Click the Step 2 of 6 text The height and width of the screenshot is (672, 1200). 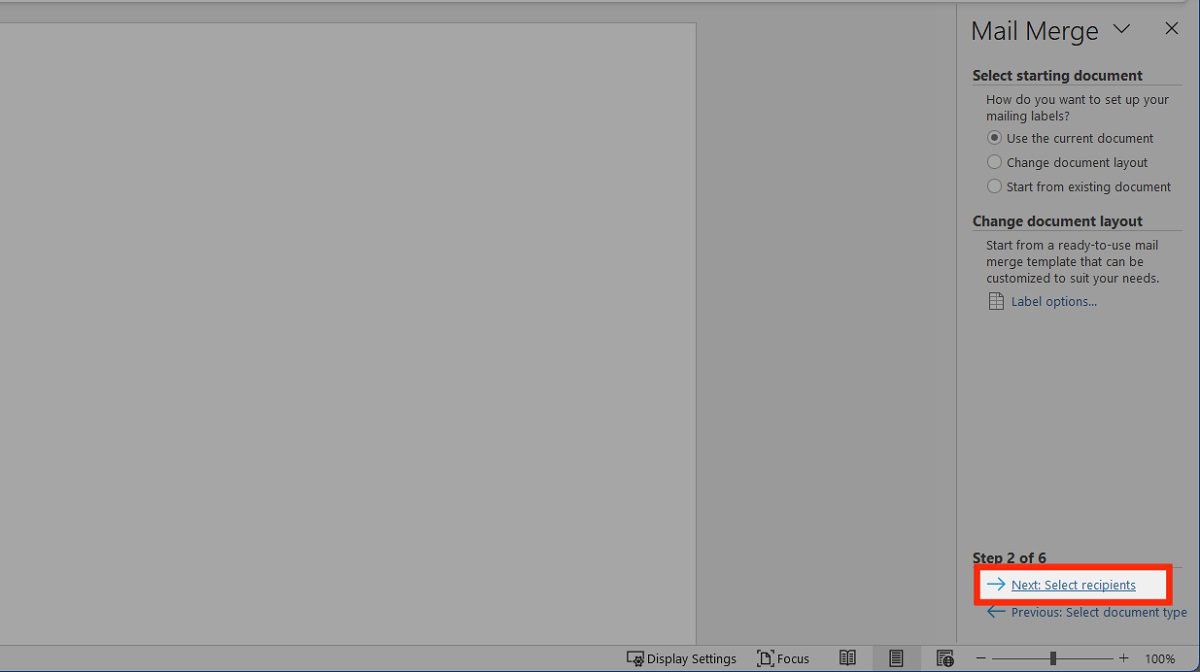[x=1009, y=558]
